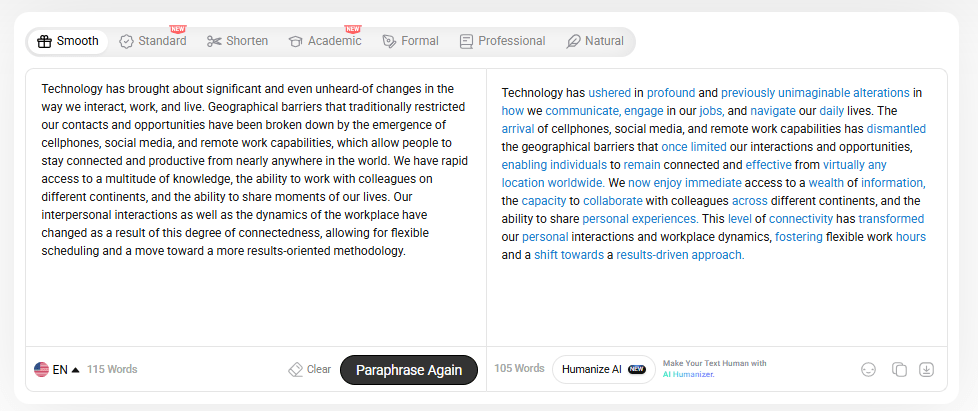Click the Paraphrase Again button
The width and height of the screenshot is (978, 411).
coord(409,370)
